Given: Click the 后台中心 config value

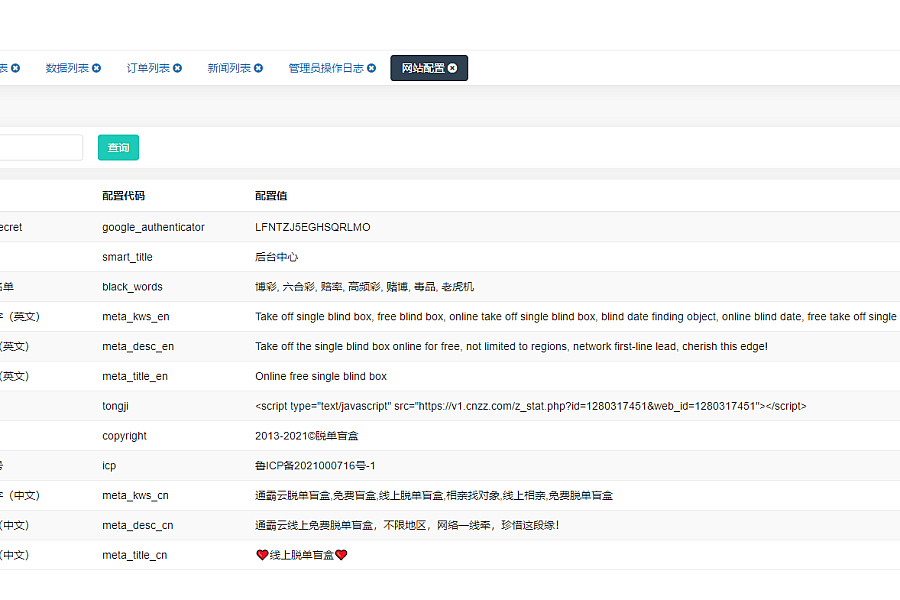Looking at the screenshot, I should point(277,257).
